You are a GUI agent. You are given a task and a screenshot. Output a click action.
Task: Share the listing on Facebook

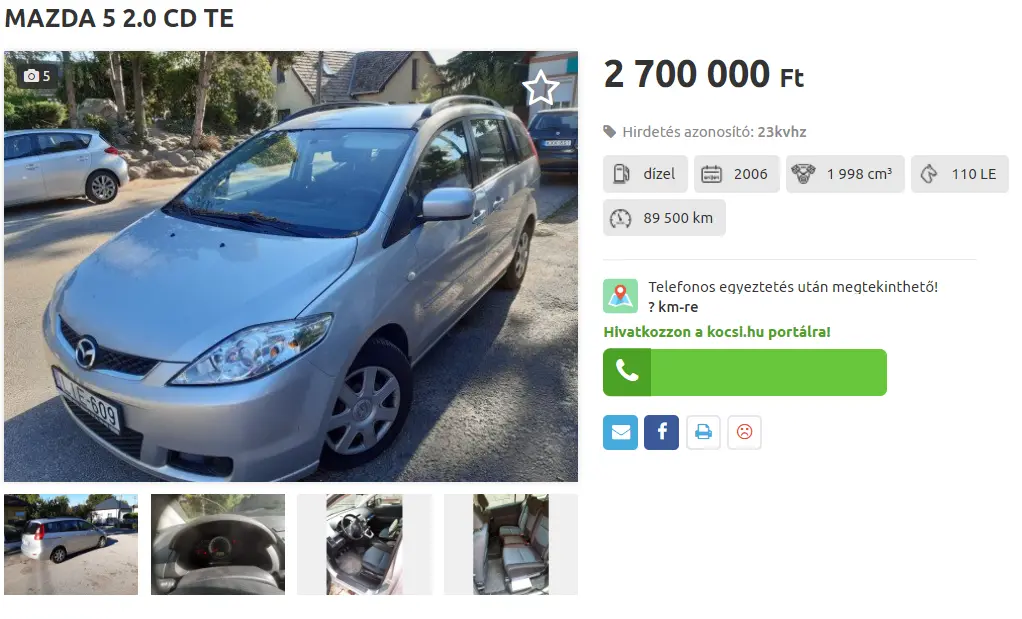[x=662, y=432]
